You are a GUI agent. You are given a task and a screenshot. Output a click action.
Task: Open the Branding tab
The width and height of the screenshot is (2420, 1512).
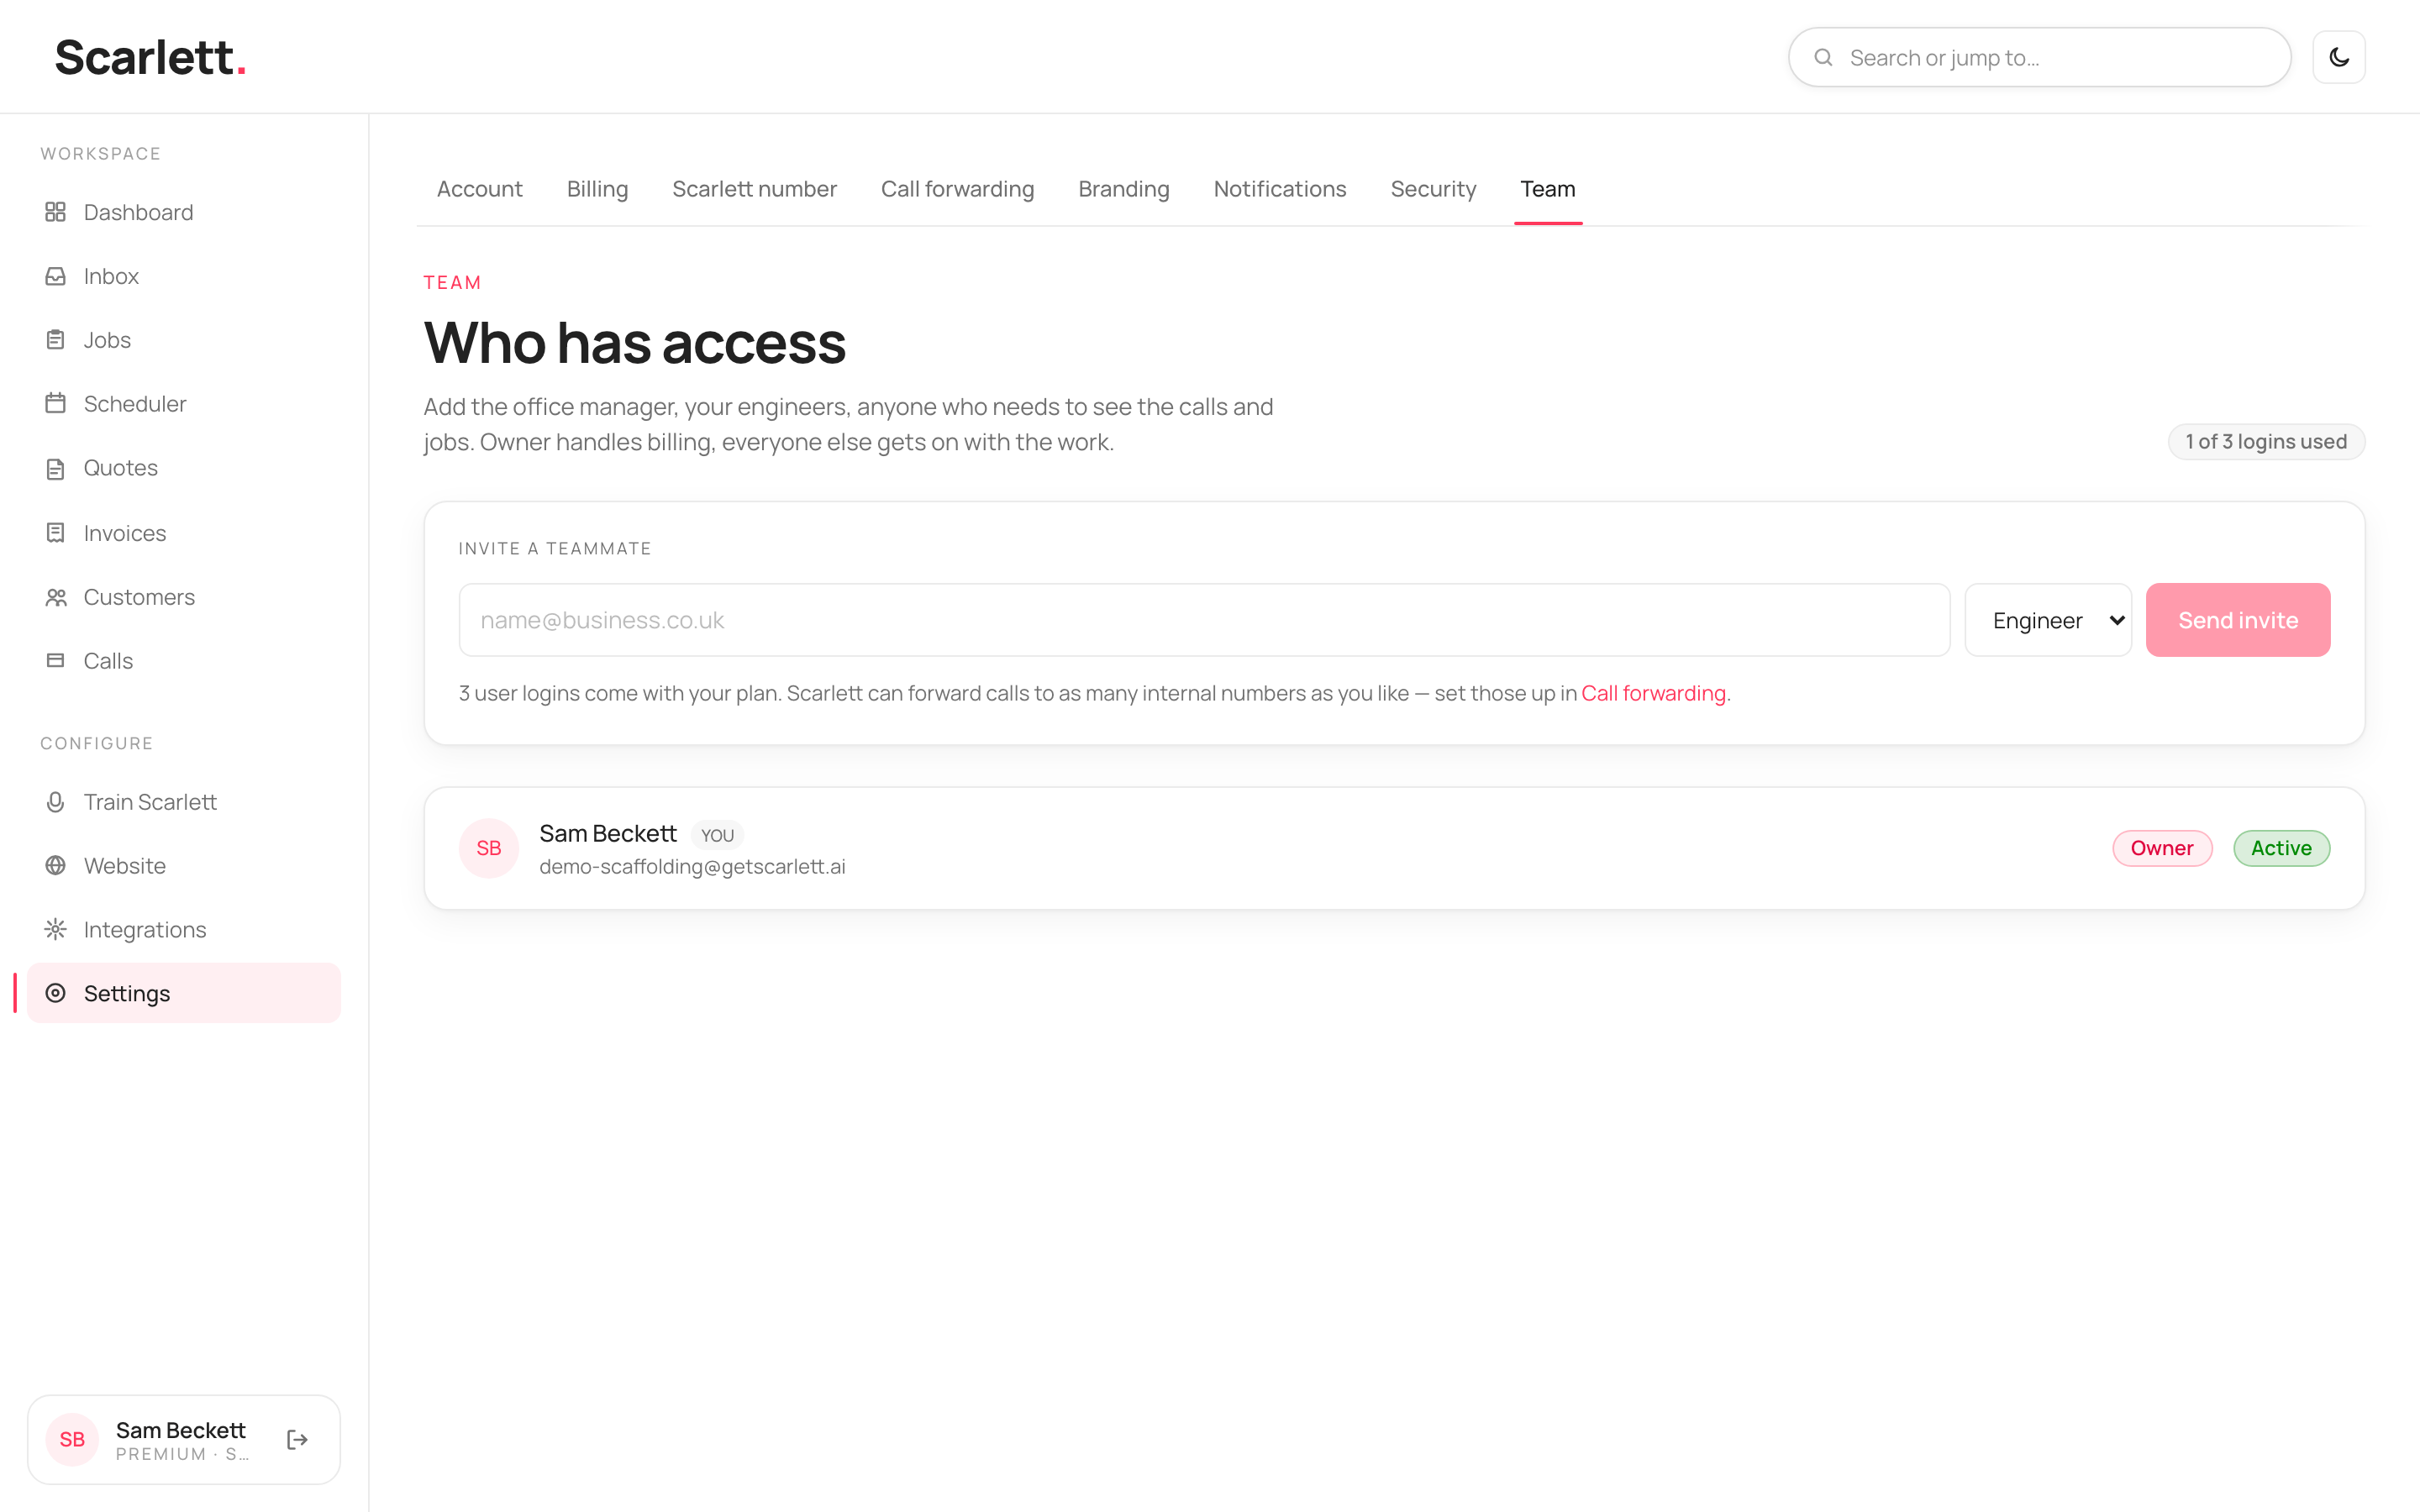[x=1123, y=189]
